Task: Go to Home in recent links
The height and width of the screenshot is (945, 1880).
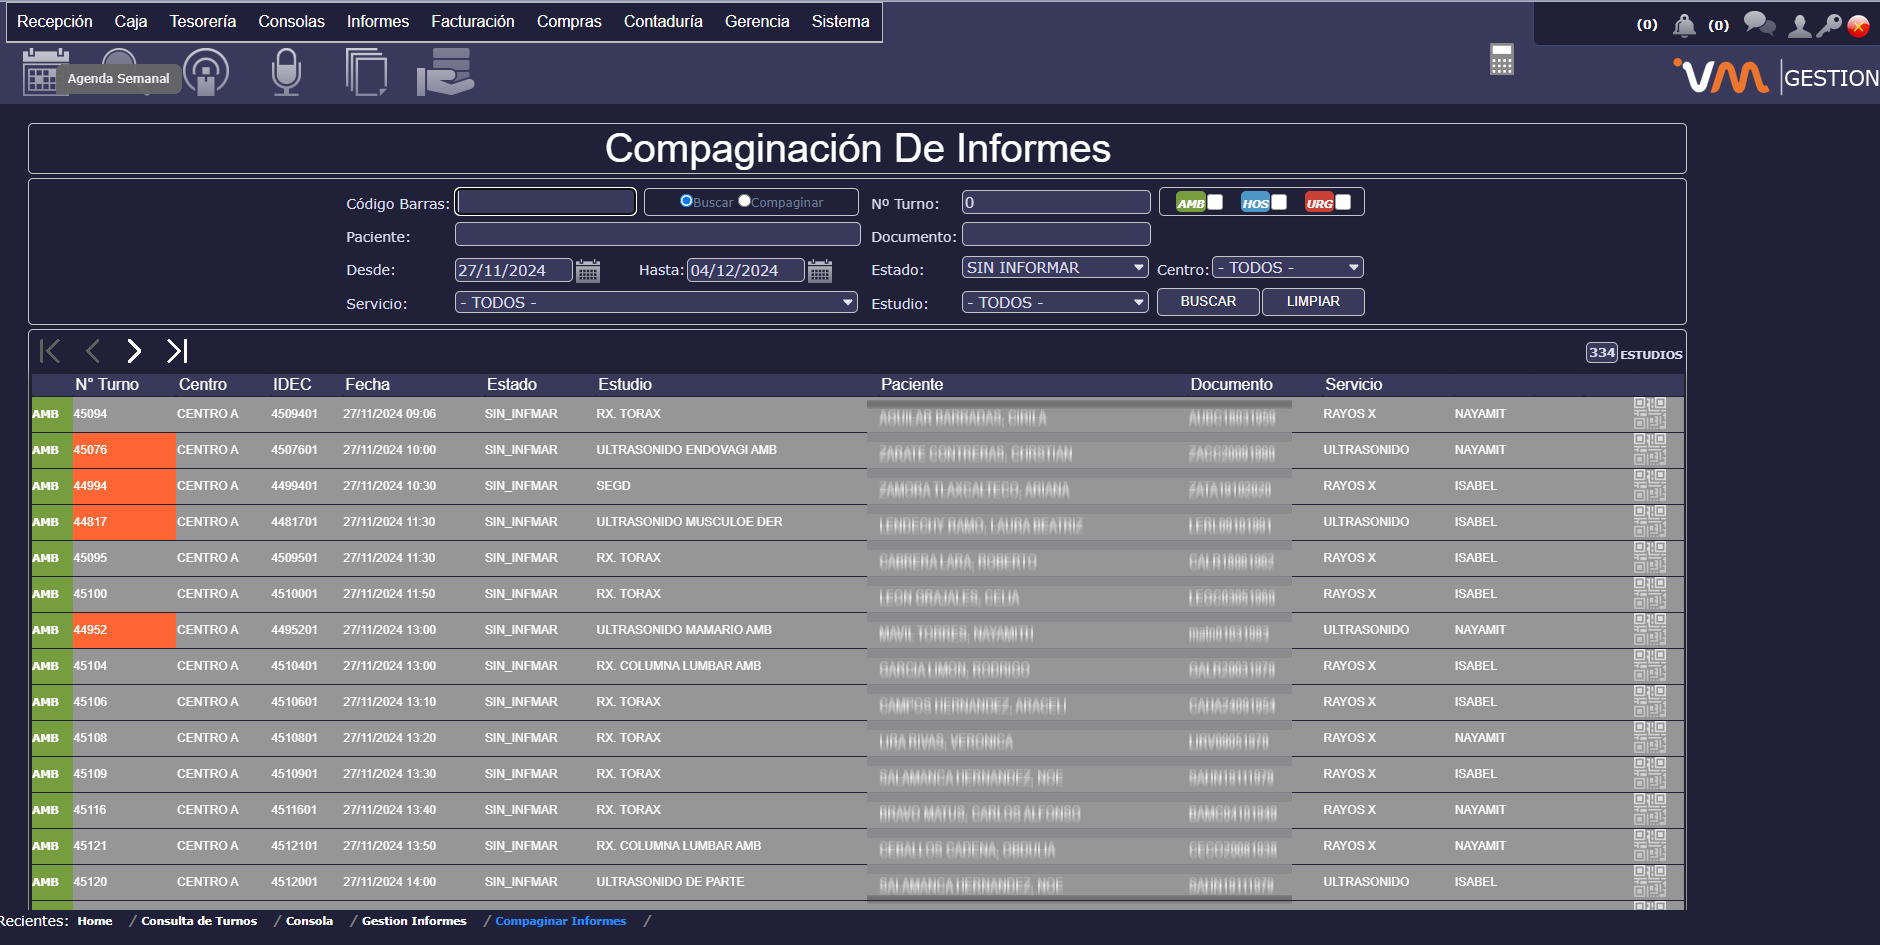Action: pyautogui.click(x=95, y=921)
